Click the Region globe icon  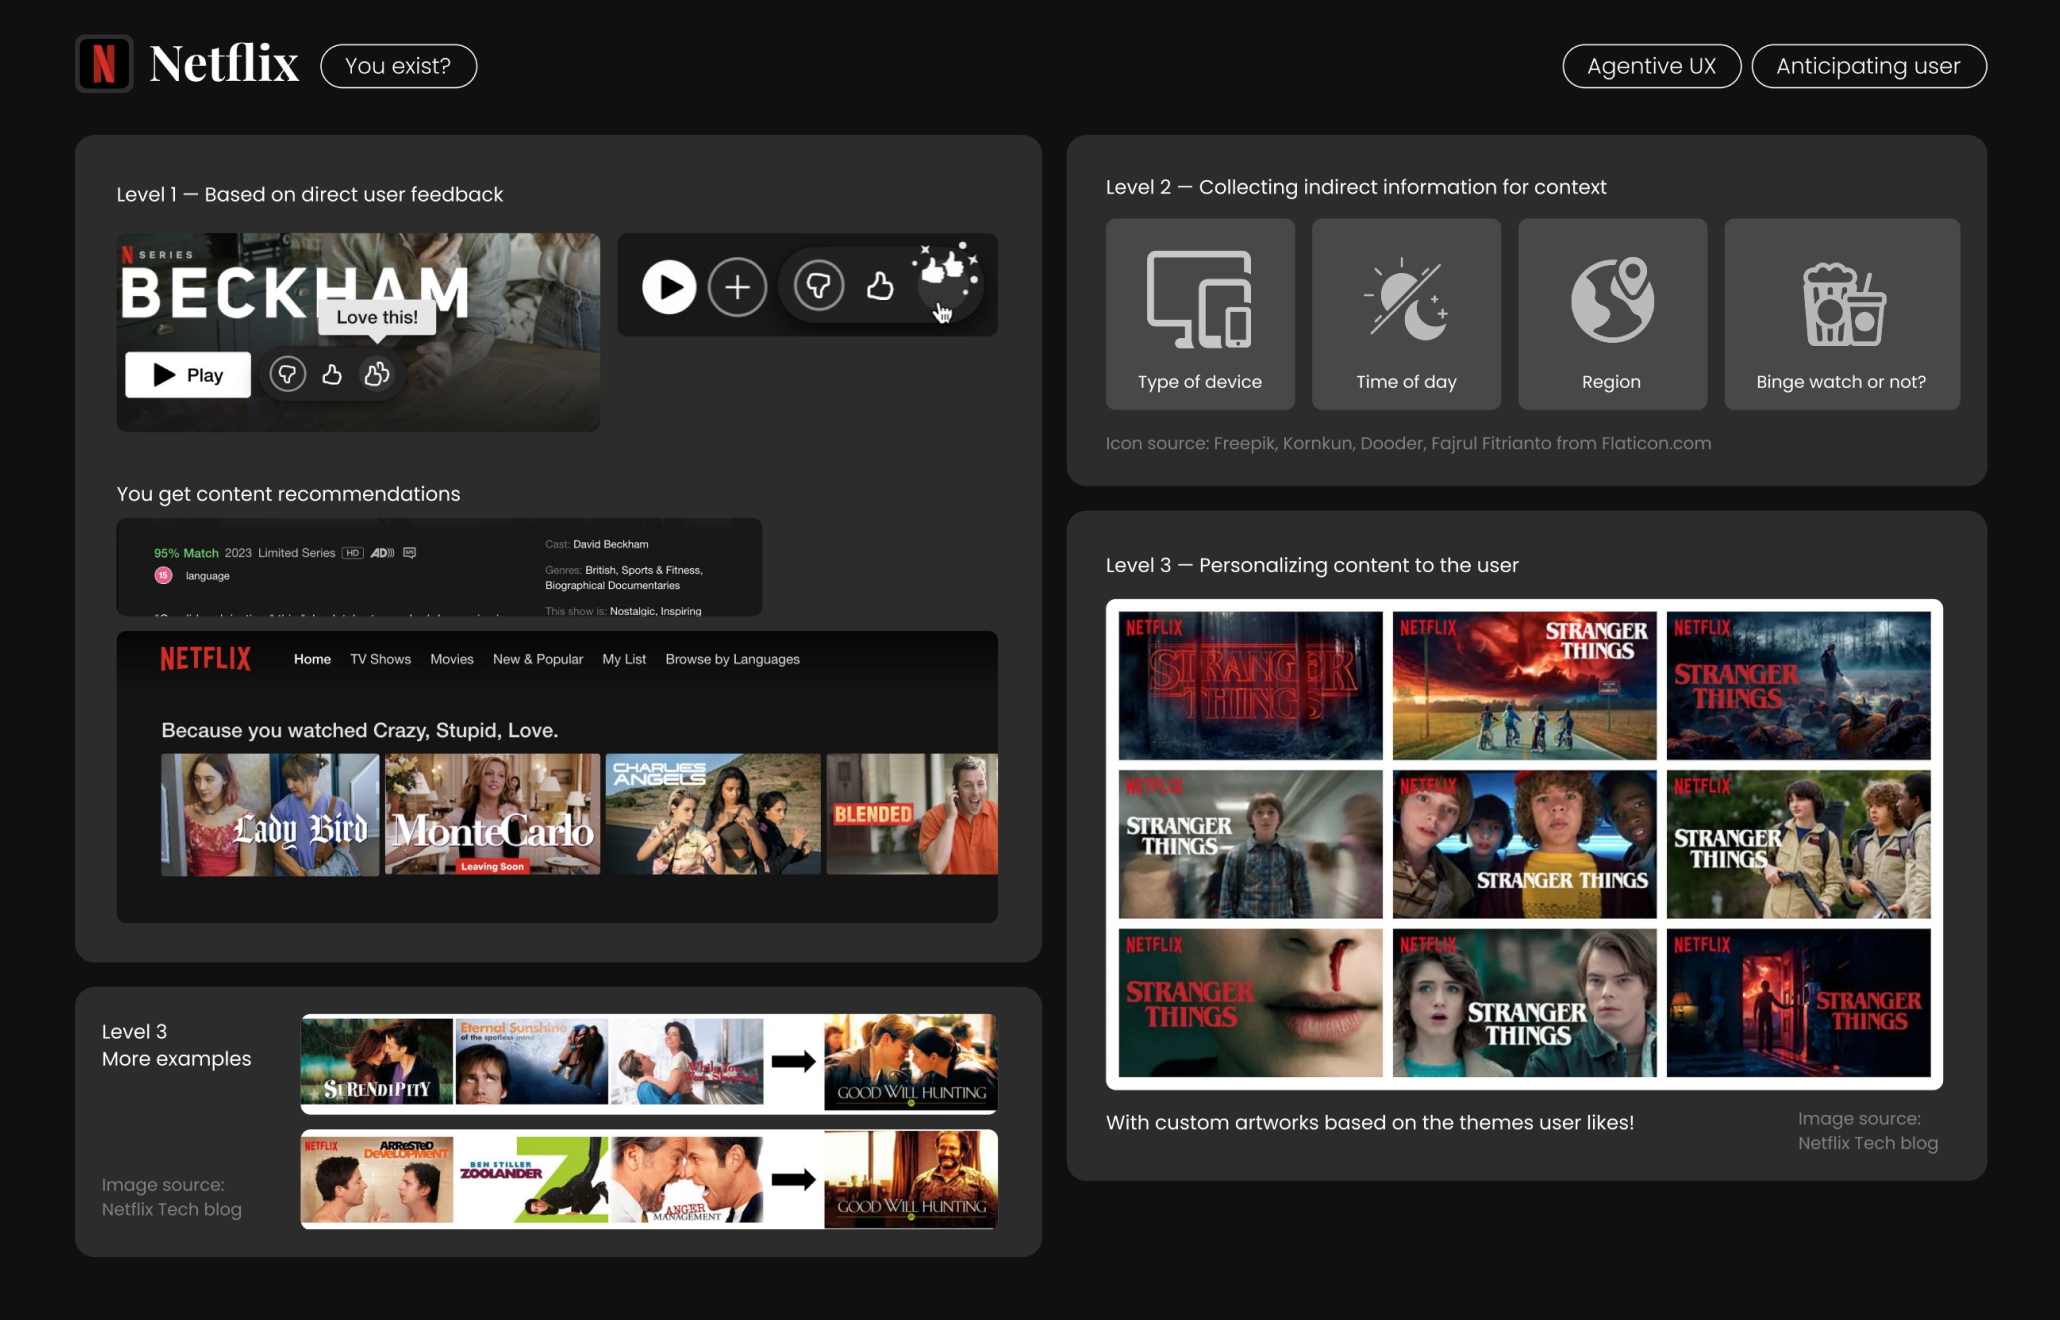pyautogui.click(x=1611, y=299)
